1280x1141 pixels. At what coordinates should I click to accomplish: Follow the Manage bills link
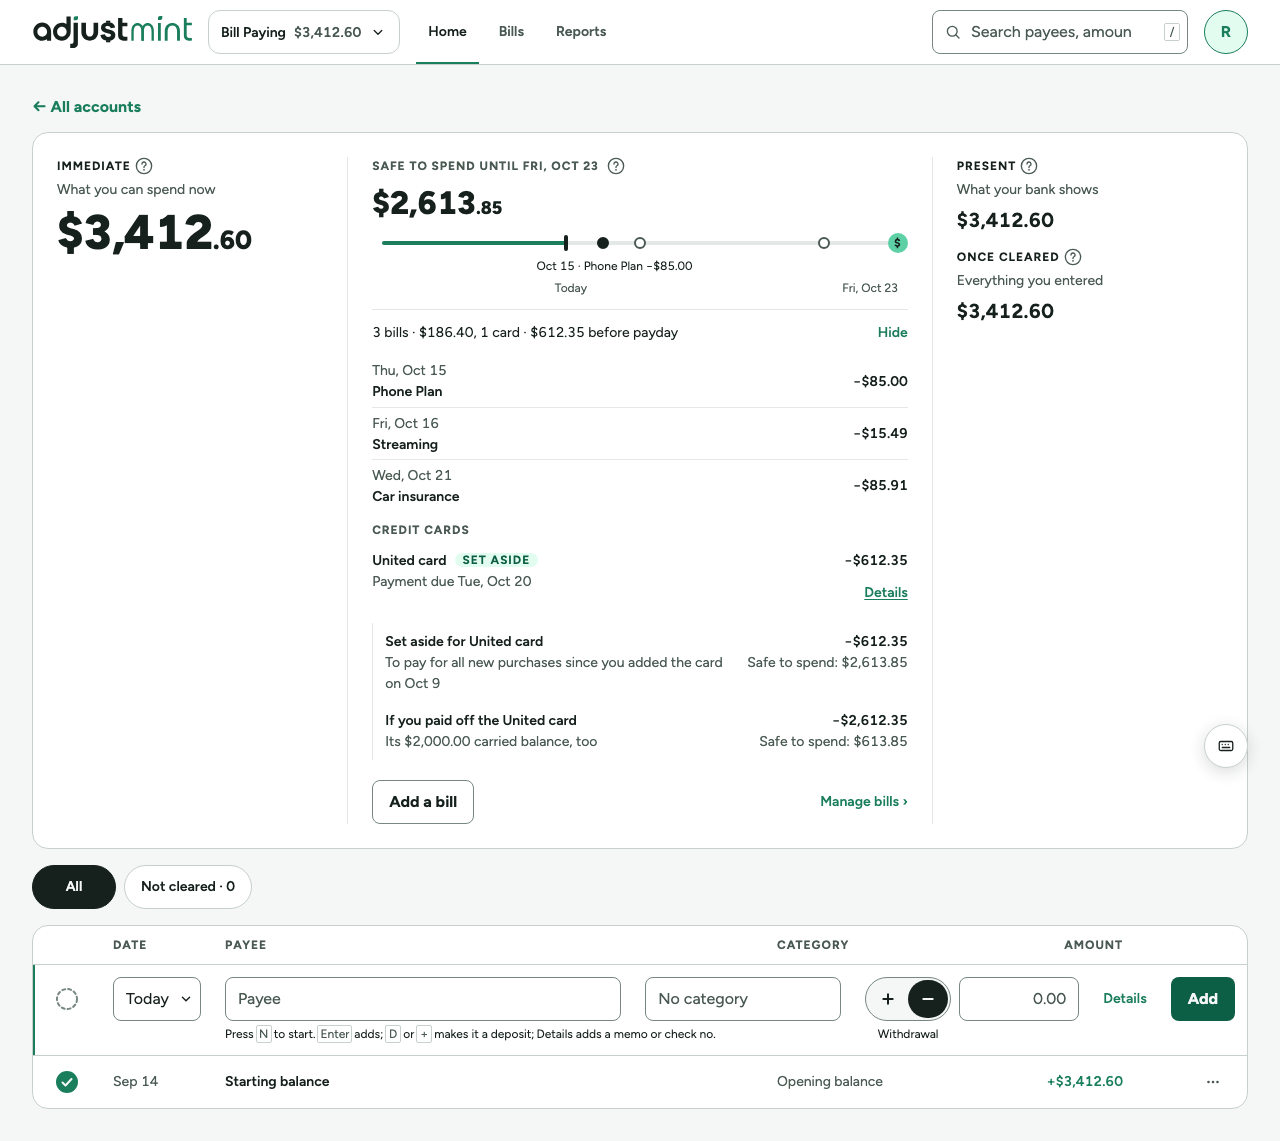click(864, 802)
